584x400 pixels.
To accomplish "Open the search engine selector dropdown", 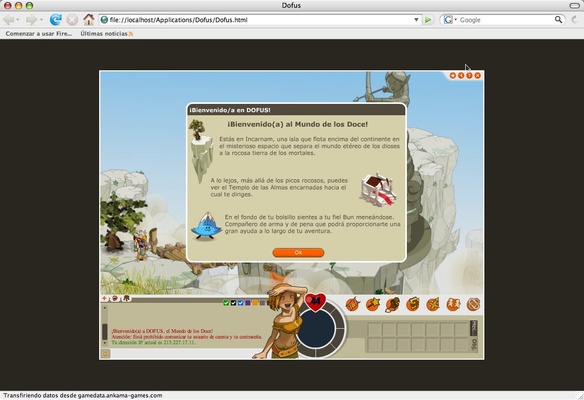I will pyautogui.click(x=450, y=20).
